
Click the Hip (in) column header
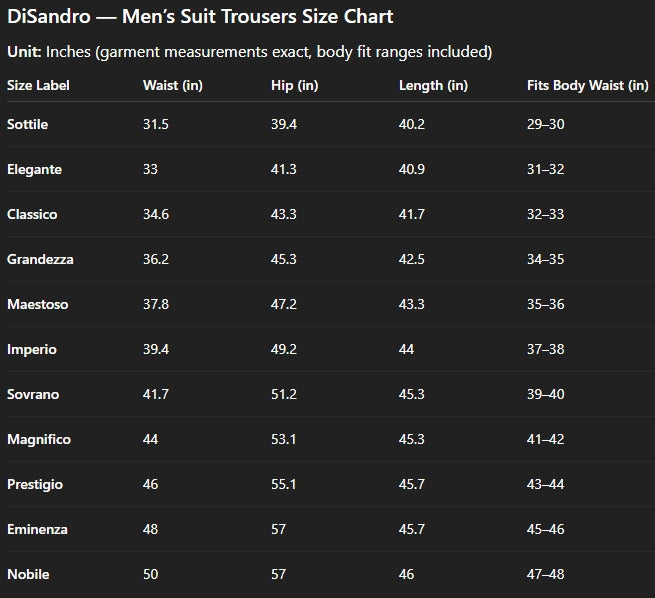(294, 86)
